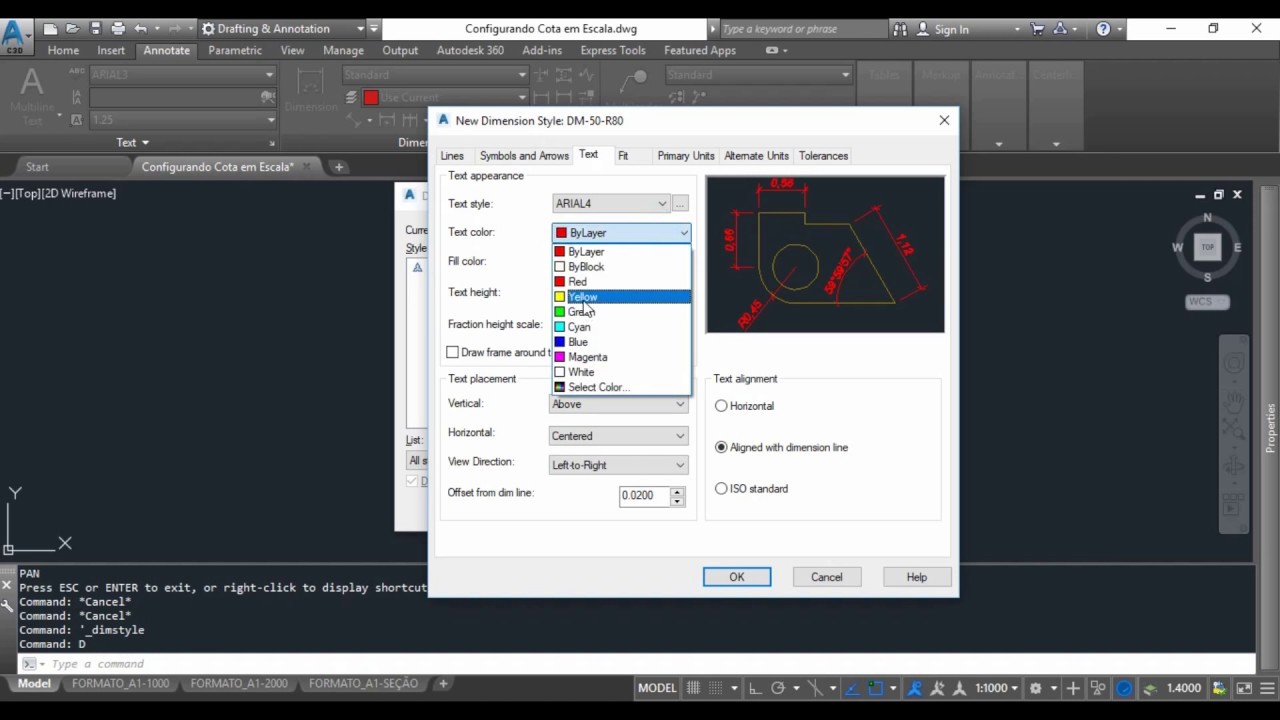This screenshot has width=1280, height=720.
Task: Open the Vertical placement Above dropdown
Action: coord(619,404)
